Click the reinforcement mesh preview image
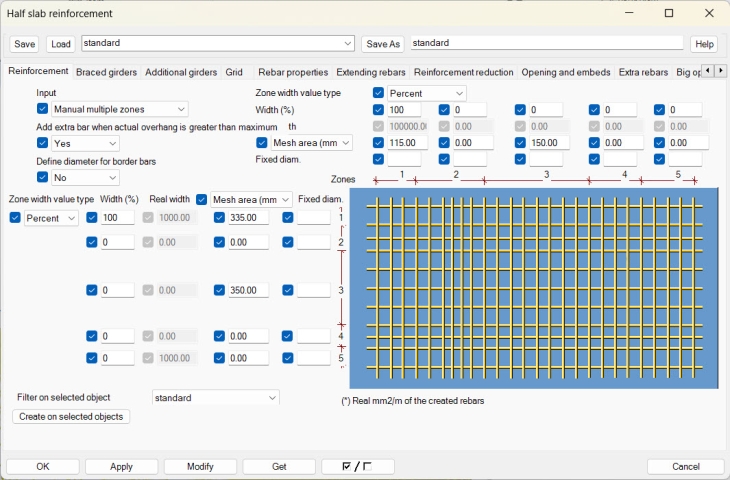This screenshot has width=730, height=480. click(x=534, y=287)
